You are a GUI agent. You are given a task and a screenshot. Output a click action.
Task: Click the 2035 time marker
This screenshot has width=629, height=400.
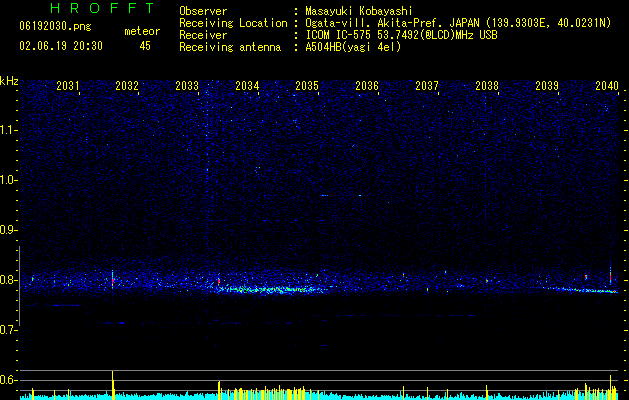[307, 86]
